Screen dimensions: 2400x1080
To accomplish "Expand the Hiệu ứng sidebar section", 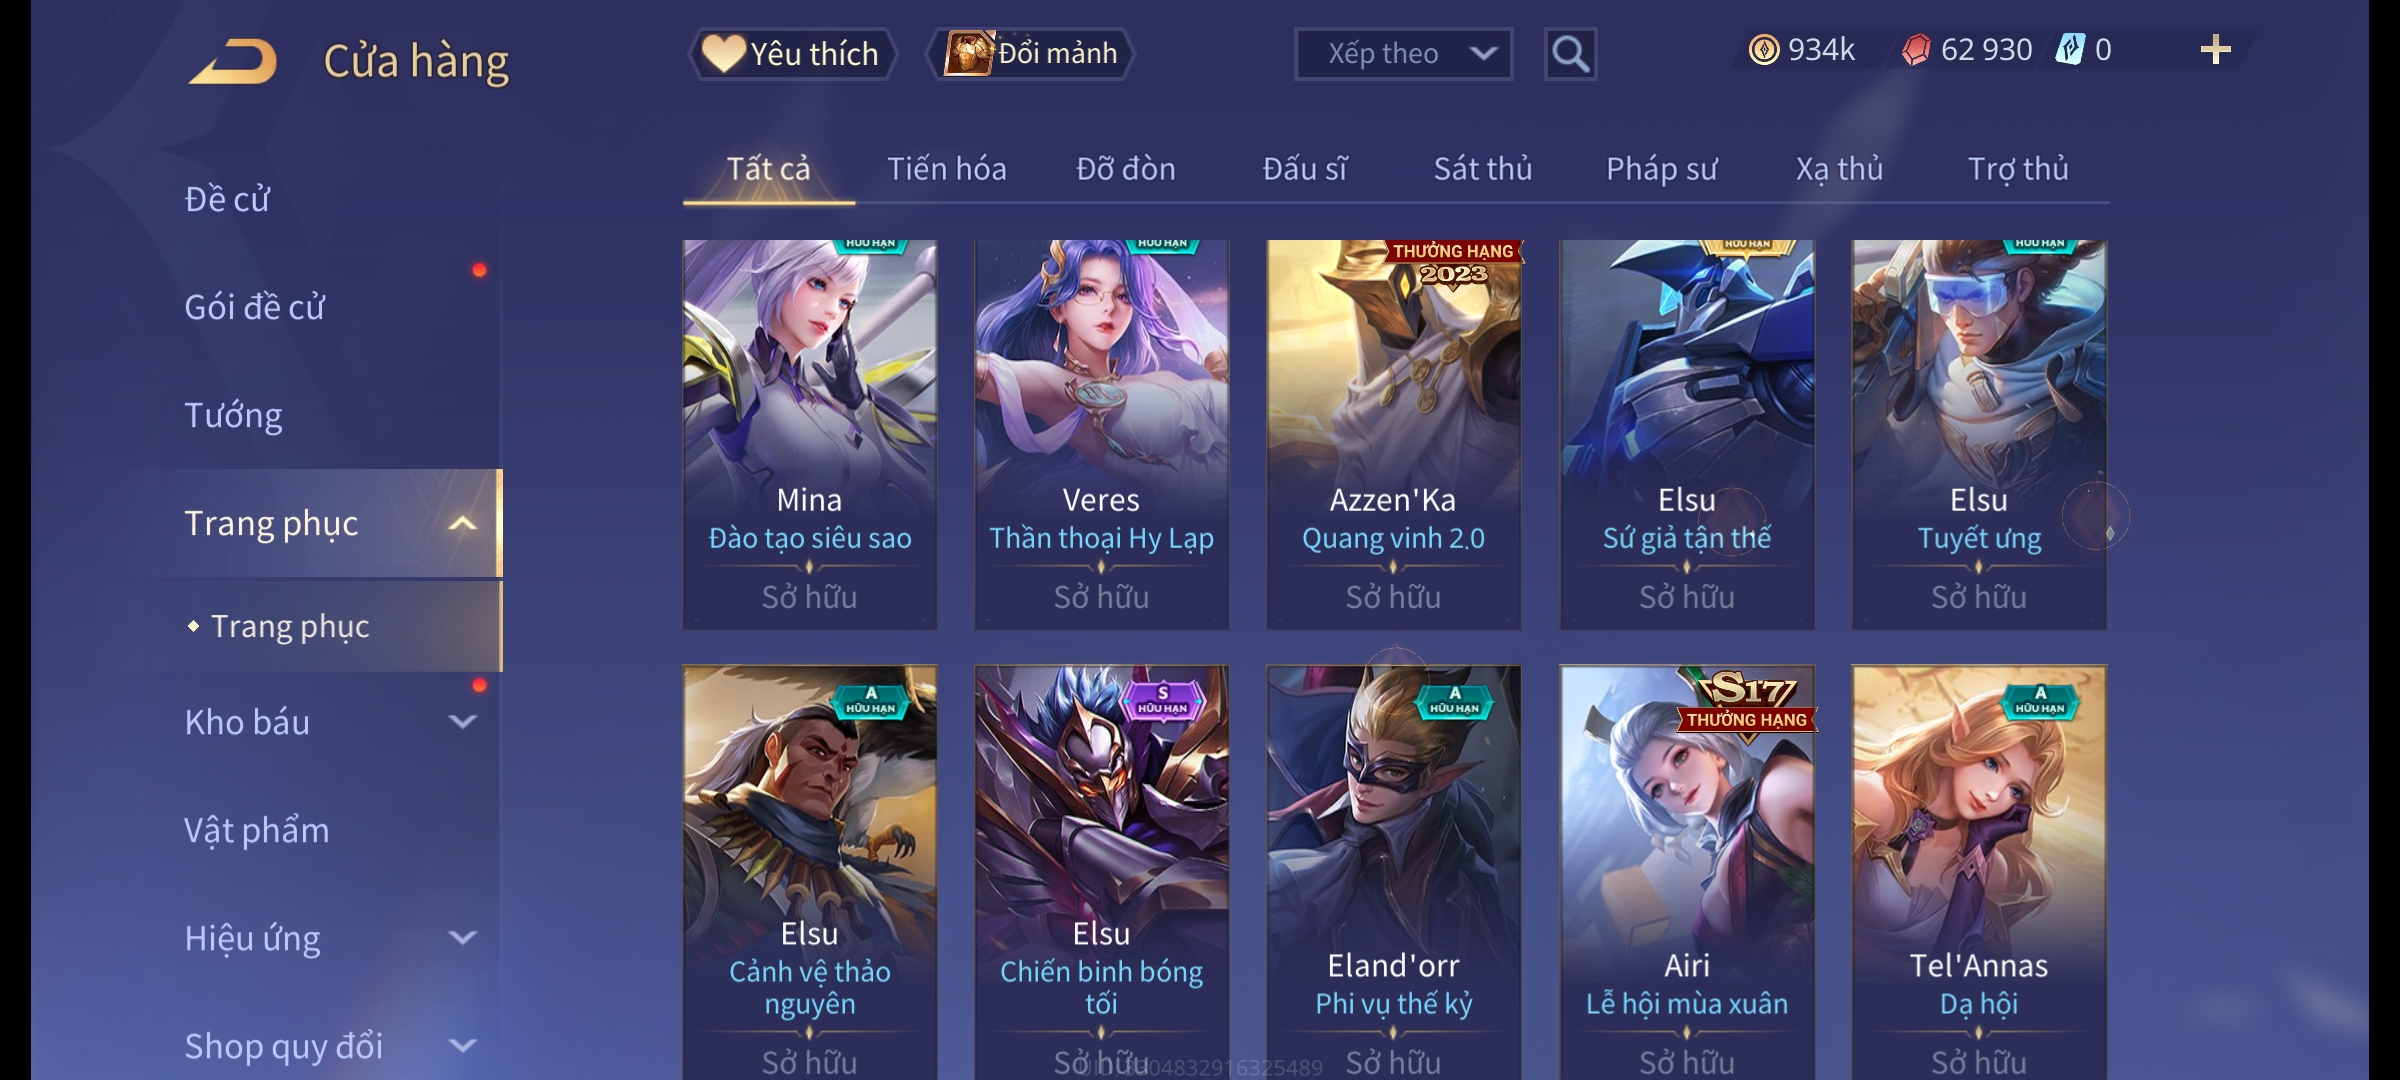I will tap(462, 938).
